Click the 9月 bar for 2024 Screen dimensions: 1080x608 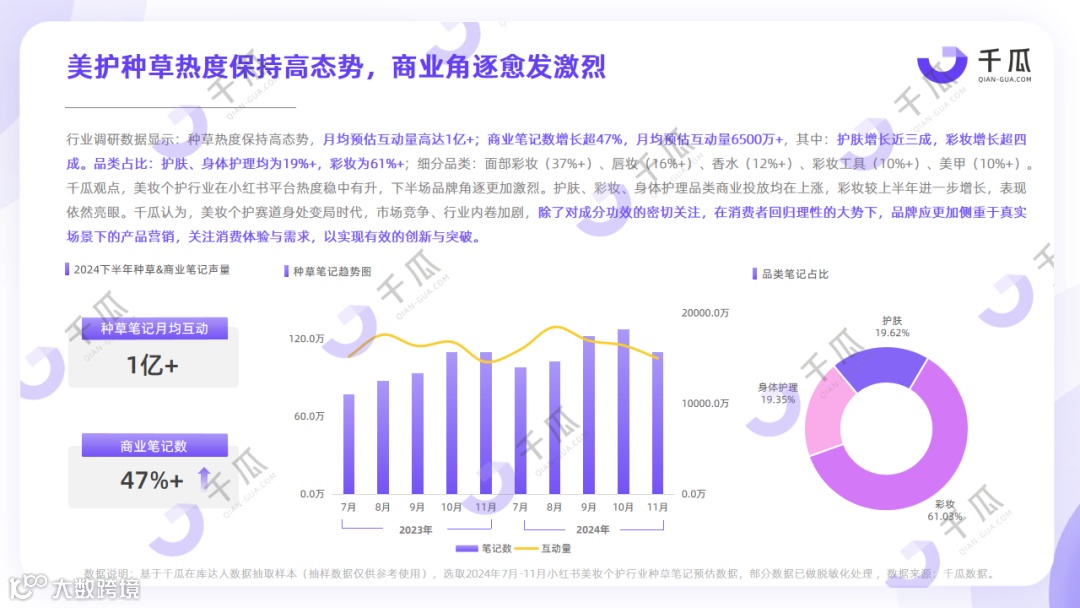tap(589, 415)
